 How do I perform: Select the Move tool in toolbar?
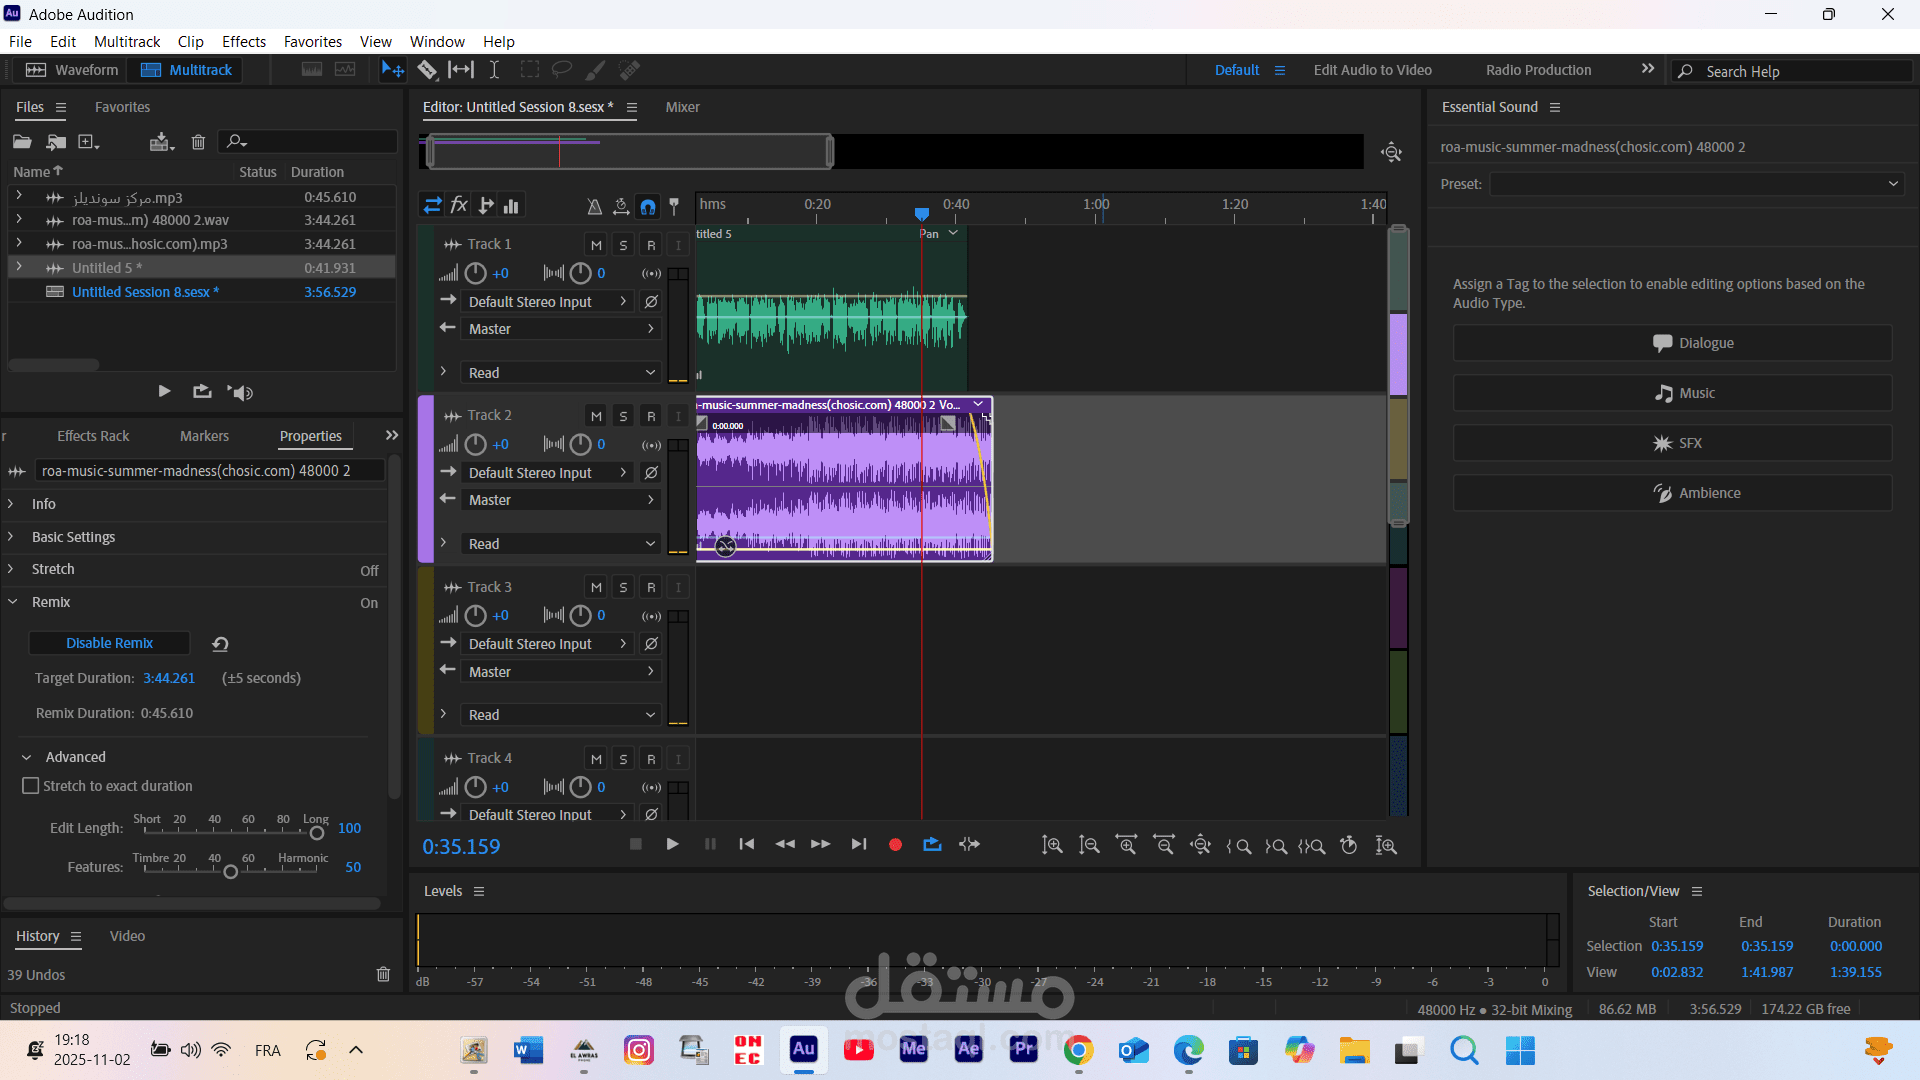tap(392, 70)
